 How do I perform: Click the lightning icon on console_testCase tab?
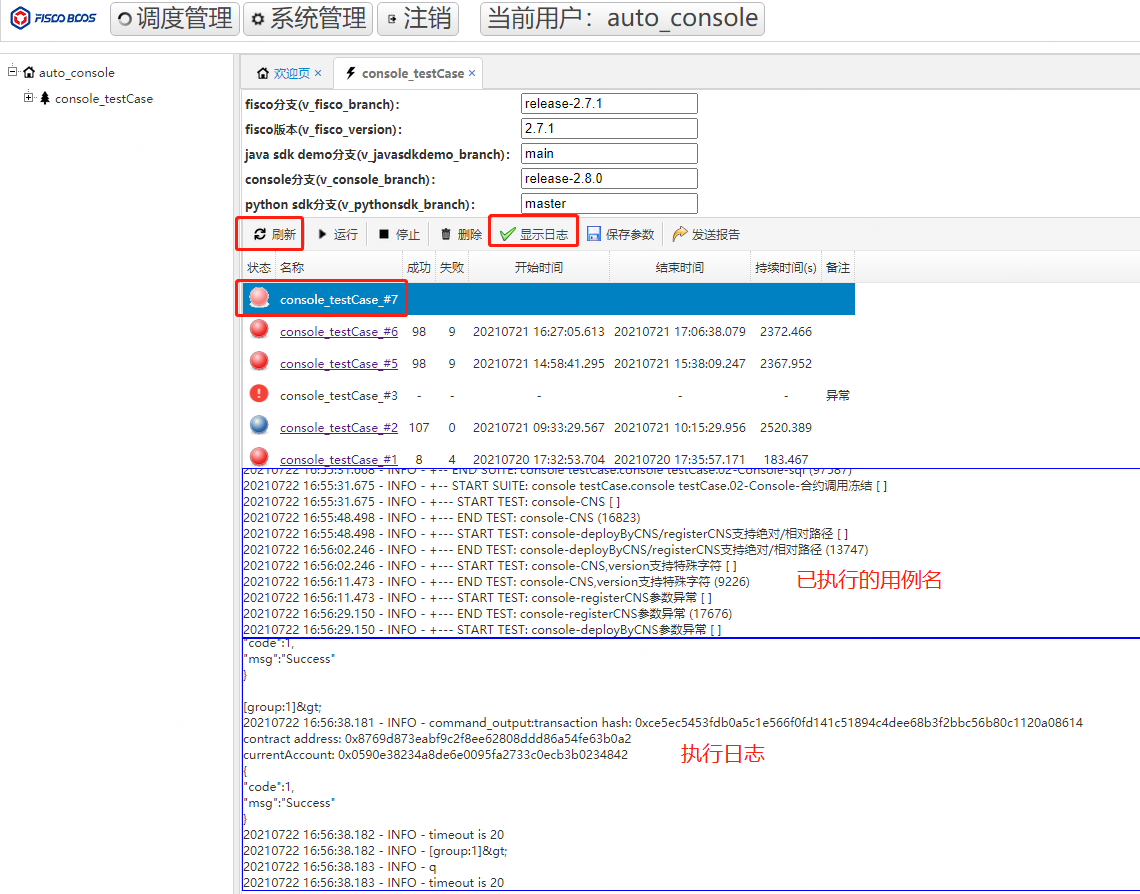click(x=350, y=73)
